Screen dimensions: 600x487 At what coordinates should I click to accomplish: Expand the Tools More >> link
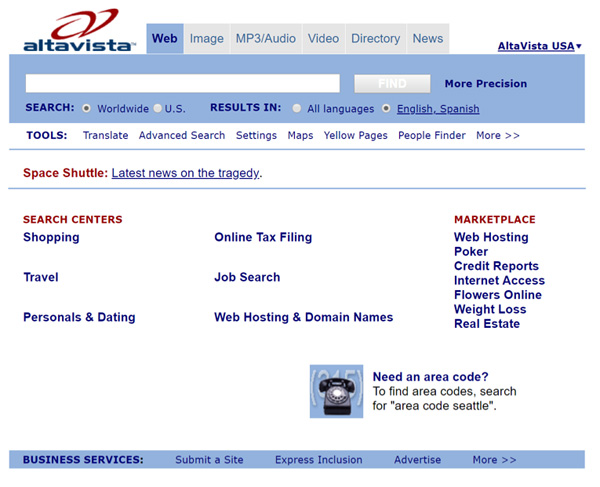497,135
